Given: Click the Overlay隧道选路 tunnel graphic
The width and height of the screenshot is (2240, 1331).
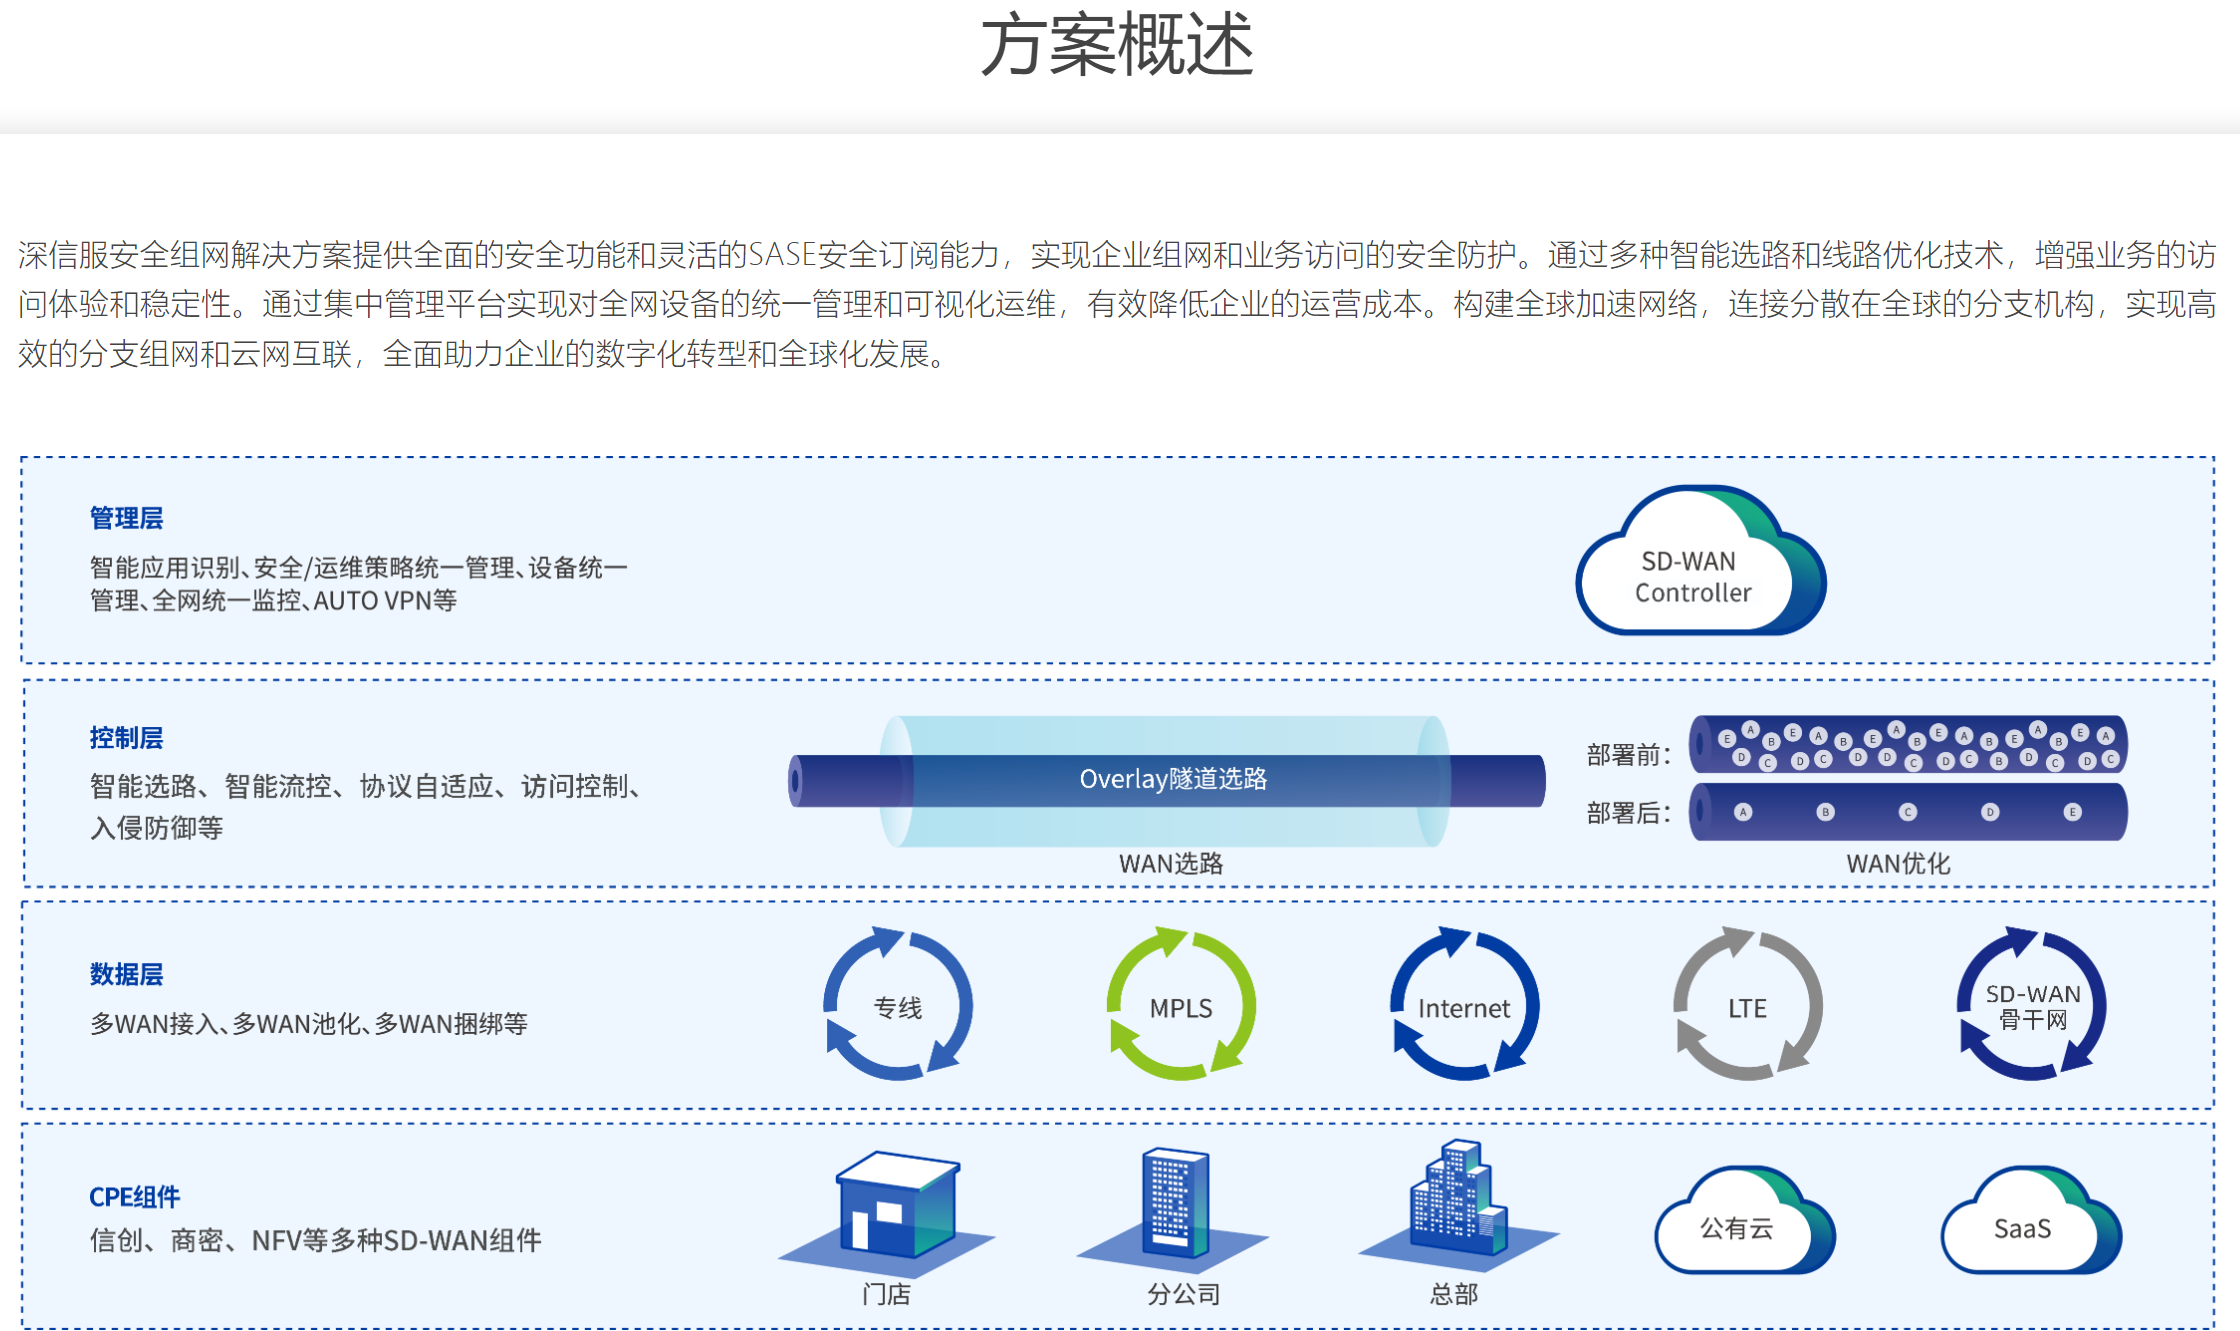Looking at the screenshot, I should (x=1166, y=780).
